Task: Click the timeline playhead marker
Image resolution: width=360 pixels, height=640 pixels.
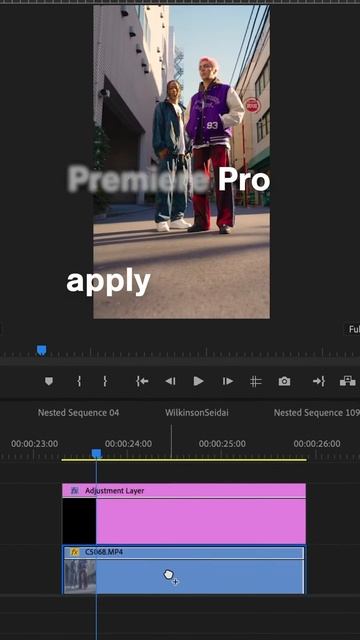Action: [96, 453]
